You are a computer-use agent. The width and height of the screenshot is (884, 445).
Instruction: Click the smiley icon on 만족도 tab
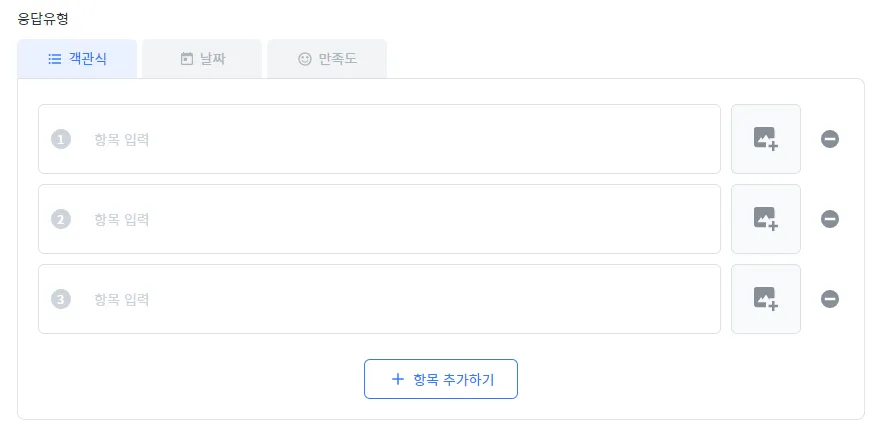point(305,59)
